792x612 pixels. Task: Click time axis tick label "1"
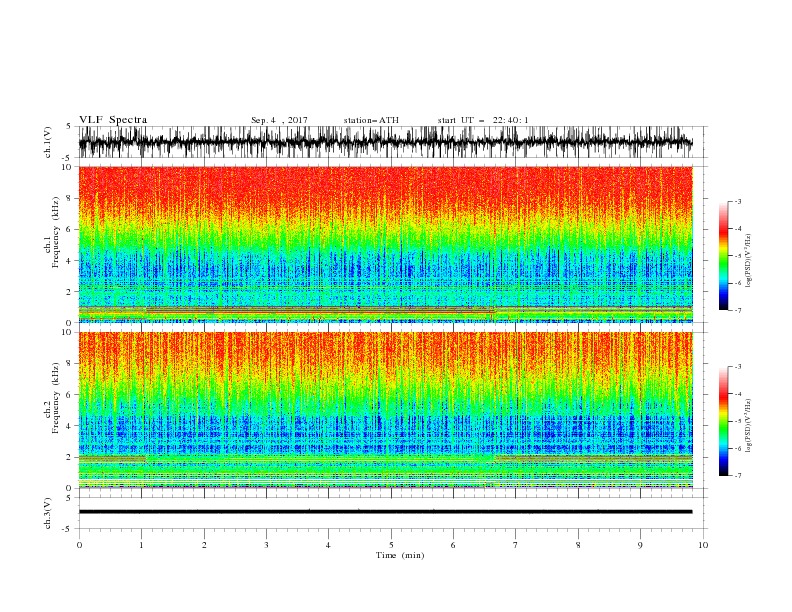(141, 545)
